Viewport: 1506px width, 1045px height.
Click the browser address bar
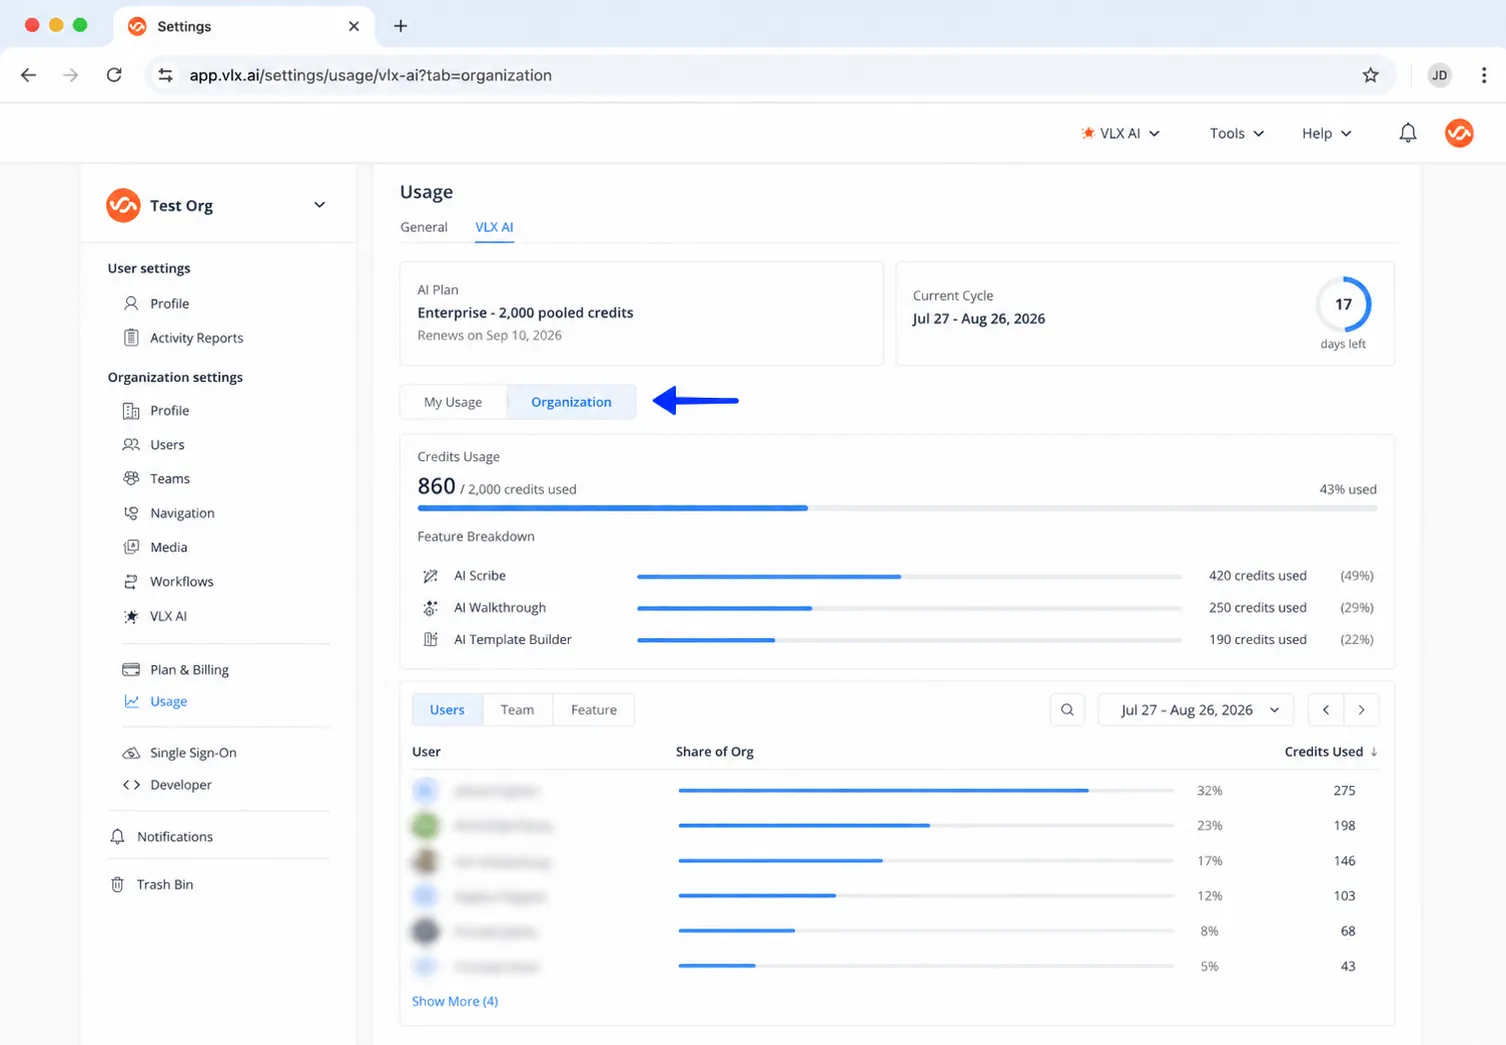pyautogui.click(x=770, y=75)
